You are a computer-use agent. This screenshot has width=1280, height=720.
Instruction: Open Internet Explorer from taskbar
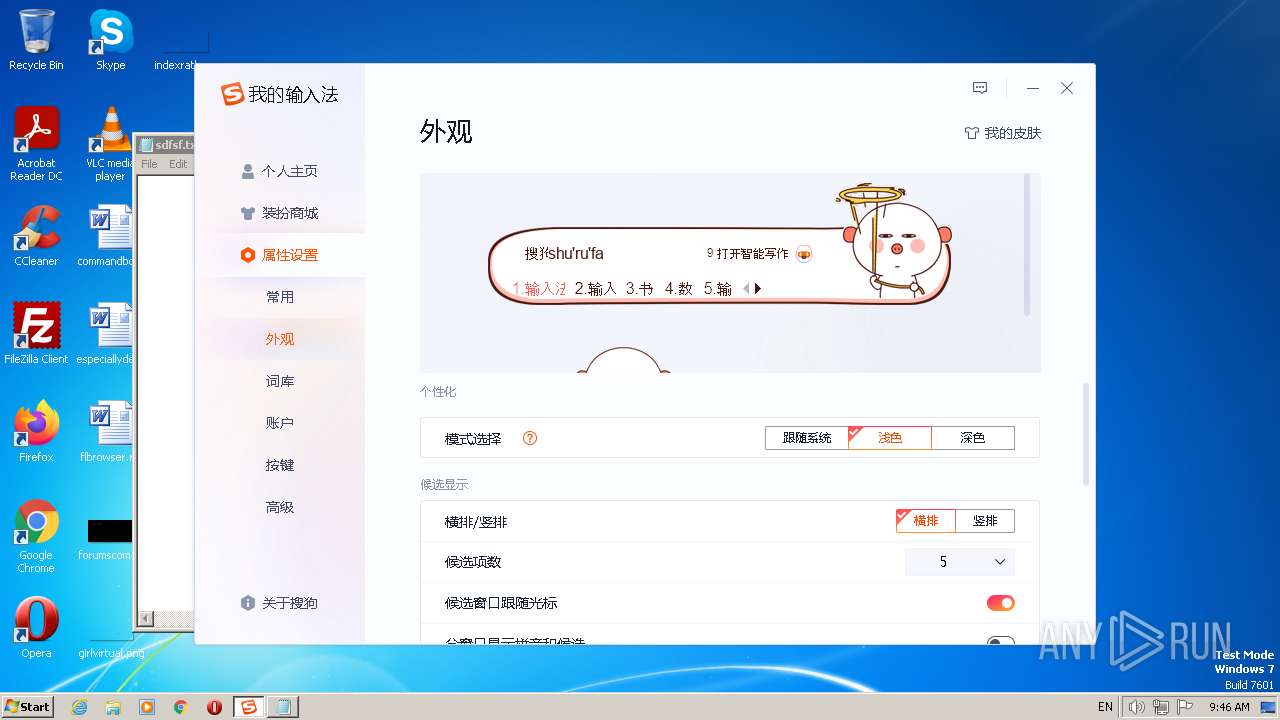[80, 707]
